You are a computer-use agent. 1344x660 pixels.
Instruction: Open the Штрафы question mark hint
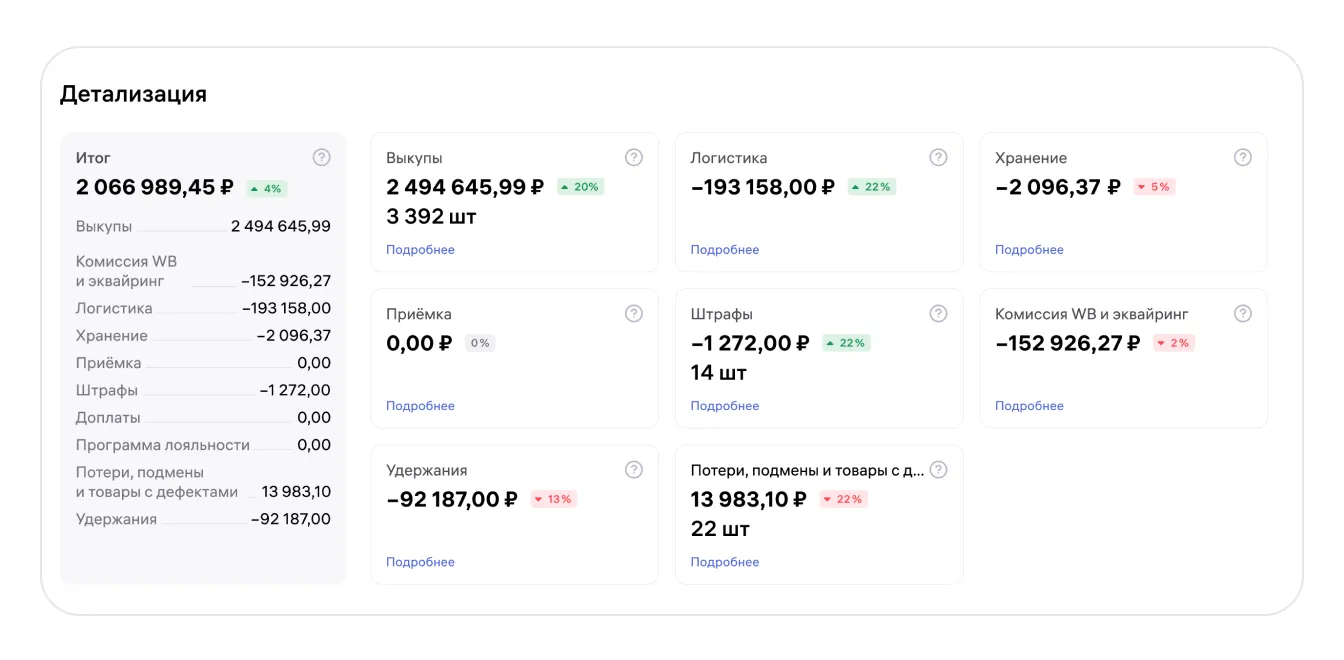point(938,313)
